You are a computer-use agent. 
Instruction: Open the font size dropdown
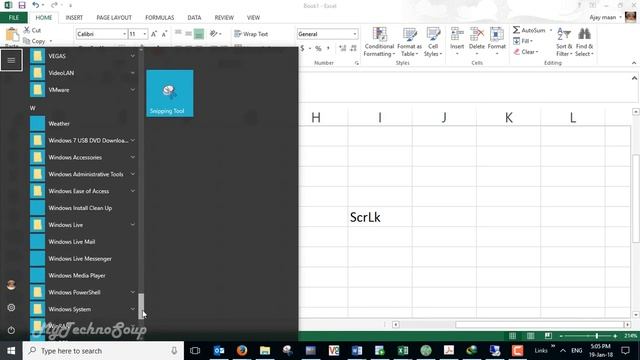(144, 34)
